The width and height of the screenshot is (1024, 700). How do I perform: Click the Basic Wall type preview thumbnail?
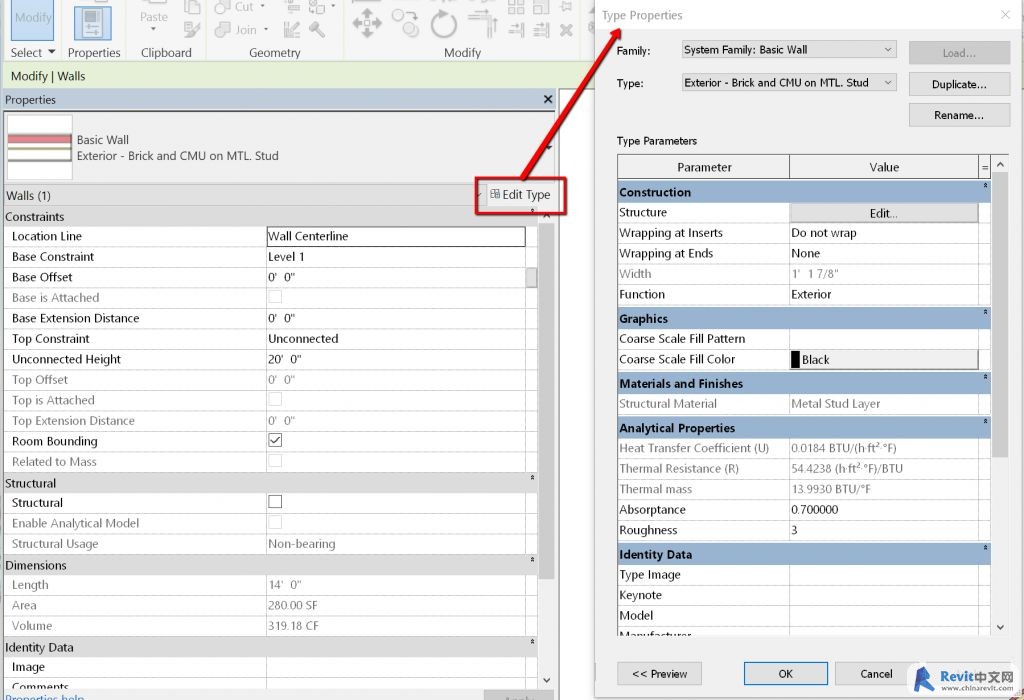39,148
